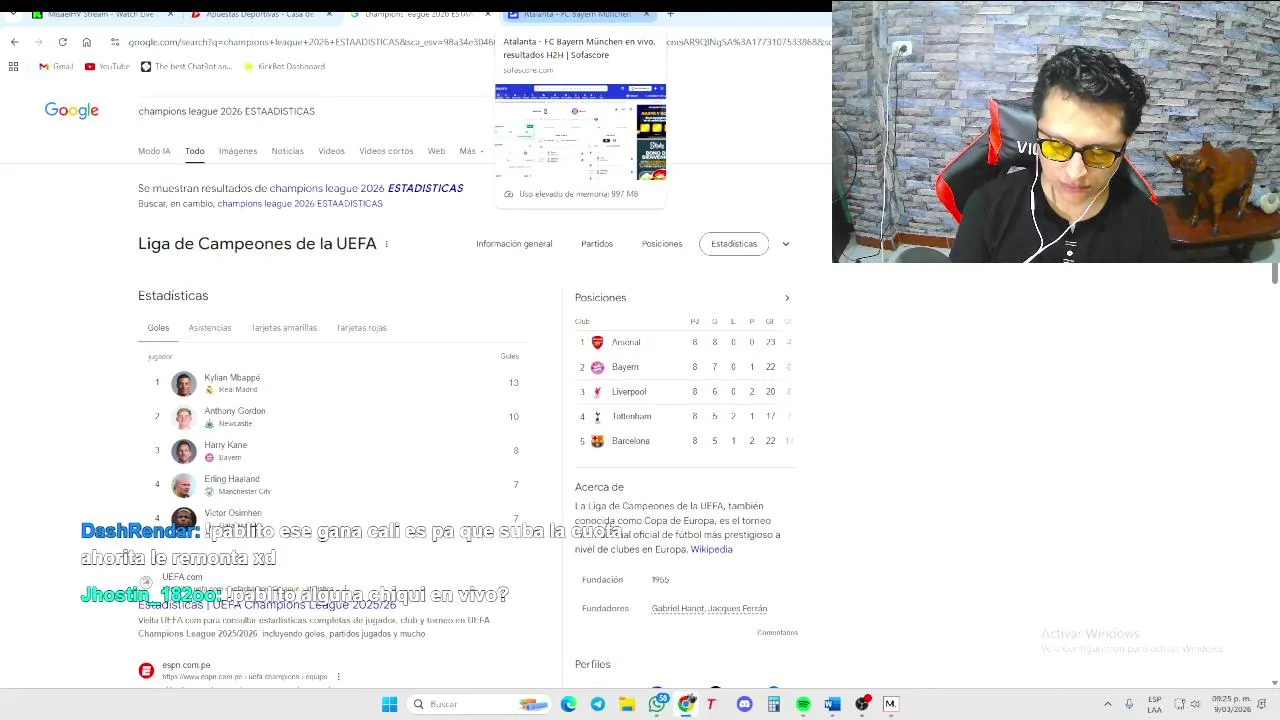This screenshot has width=1280, height=720.
Task: Click the Windows taskbar Buscar search box
Action: 480,704
